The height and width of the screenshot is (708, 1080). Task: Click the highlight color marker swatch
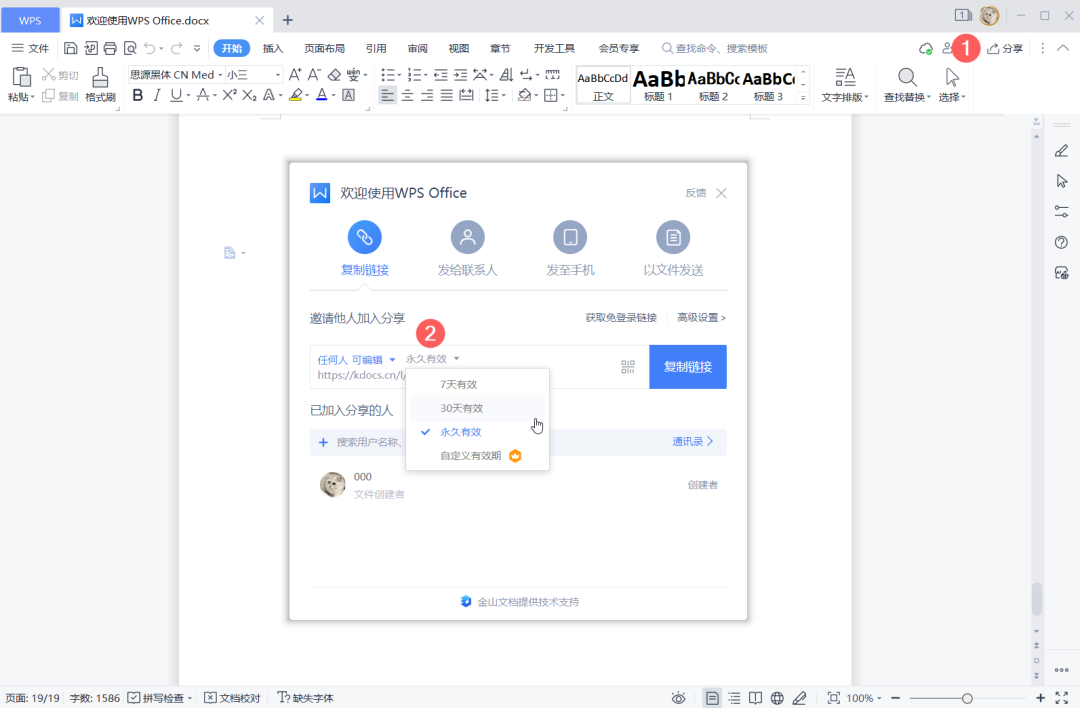pos(295,96)
